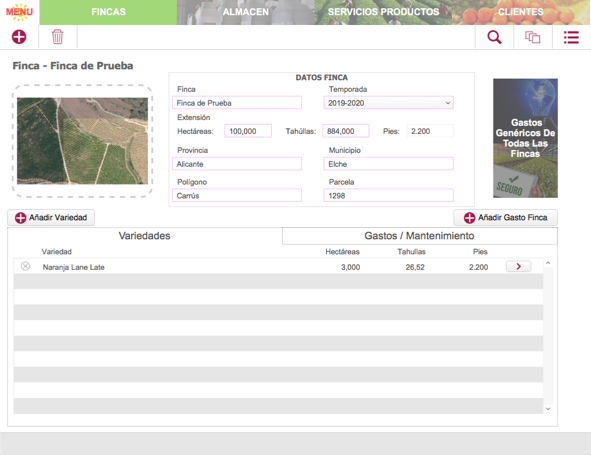
Task: Click the Añadir Gasto Finca button
Action: (505, 218)
